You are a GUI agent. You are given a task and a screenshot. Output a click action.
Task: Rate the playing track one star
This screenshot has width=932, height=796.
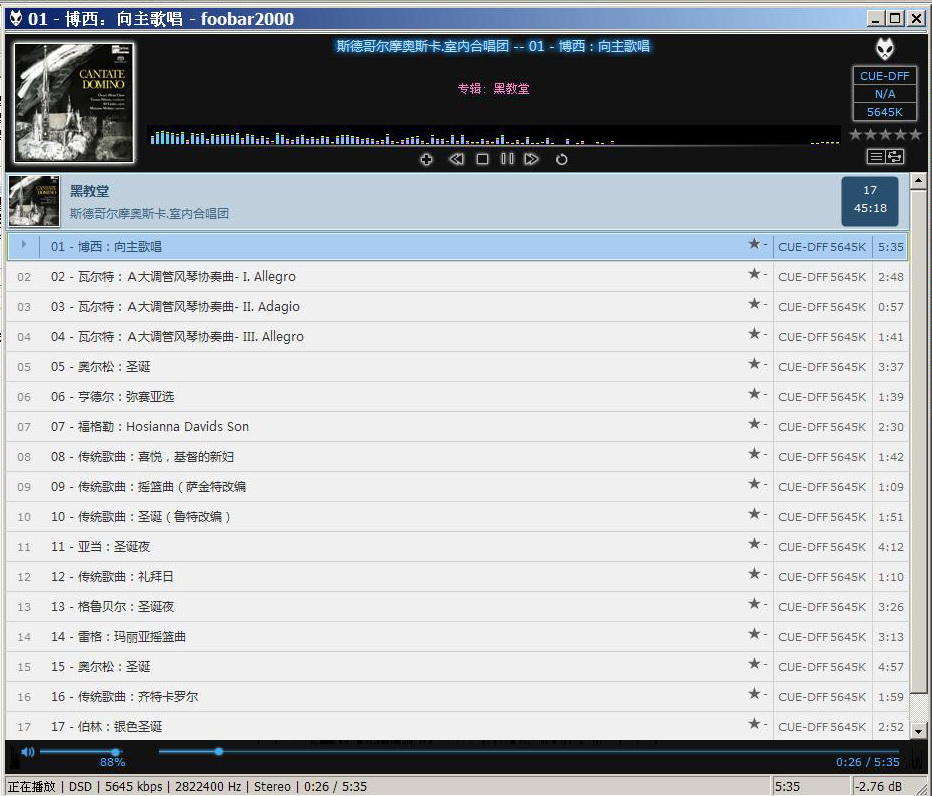click(x=856, y=134)
